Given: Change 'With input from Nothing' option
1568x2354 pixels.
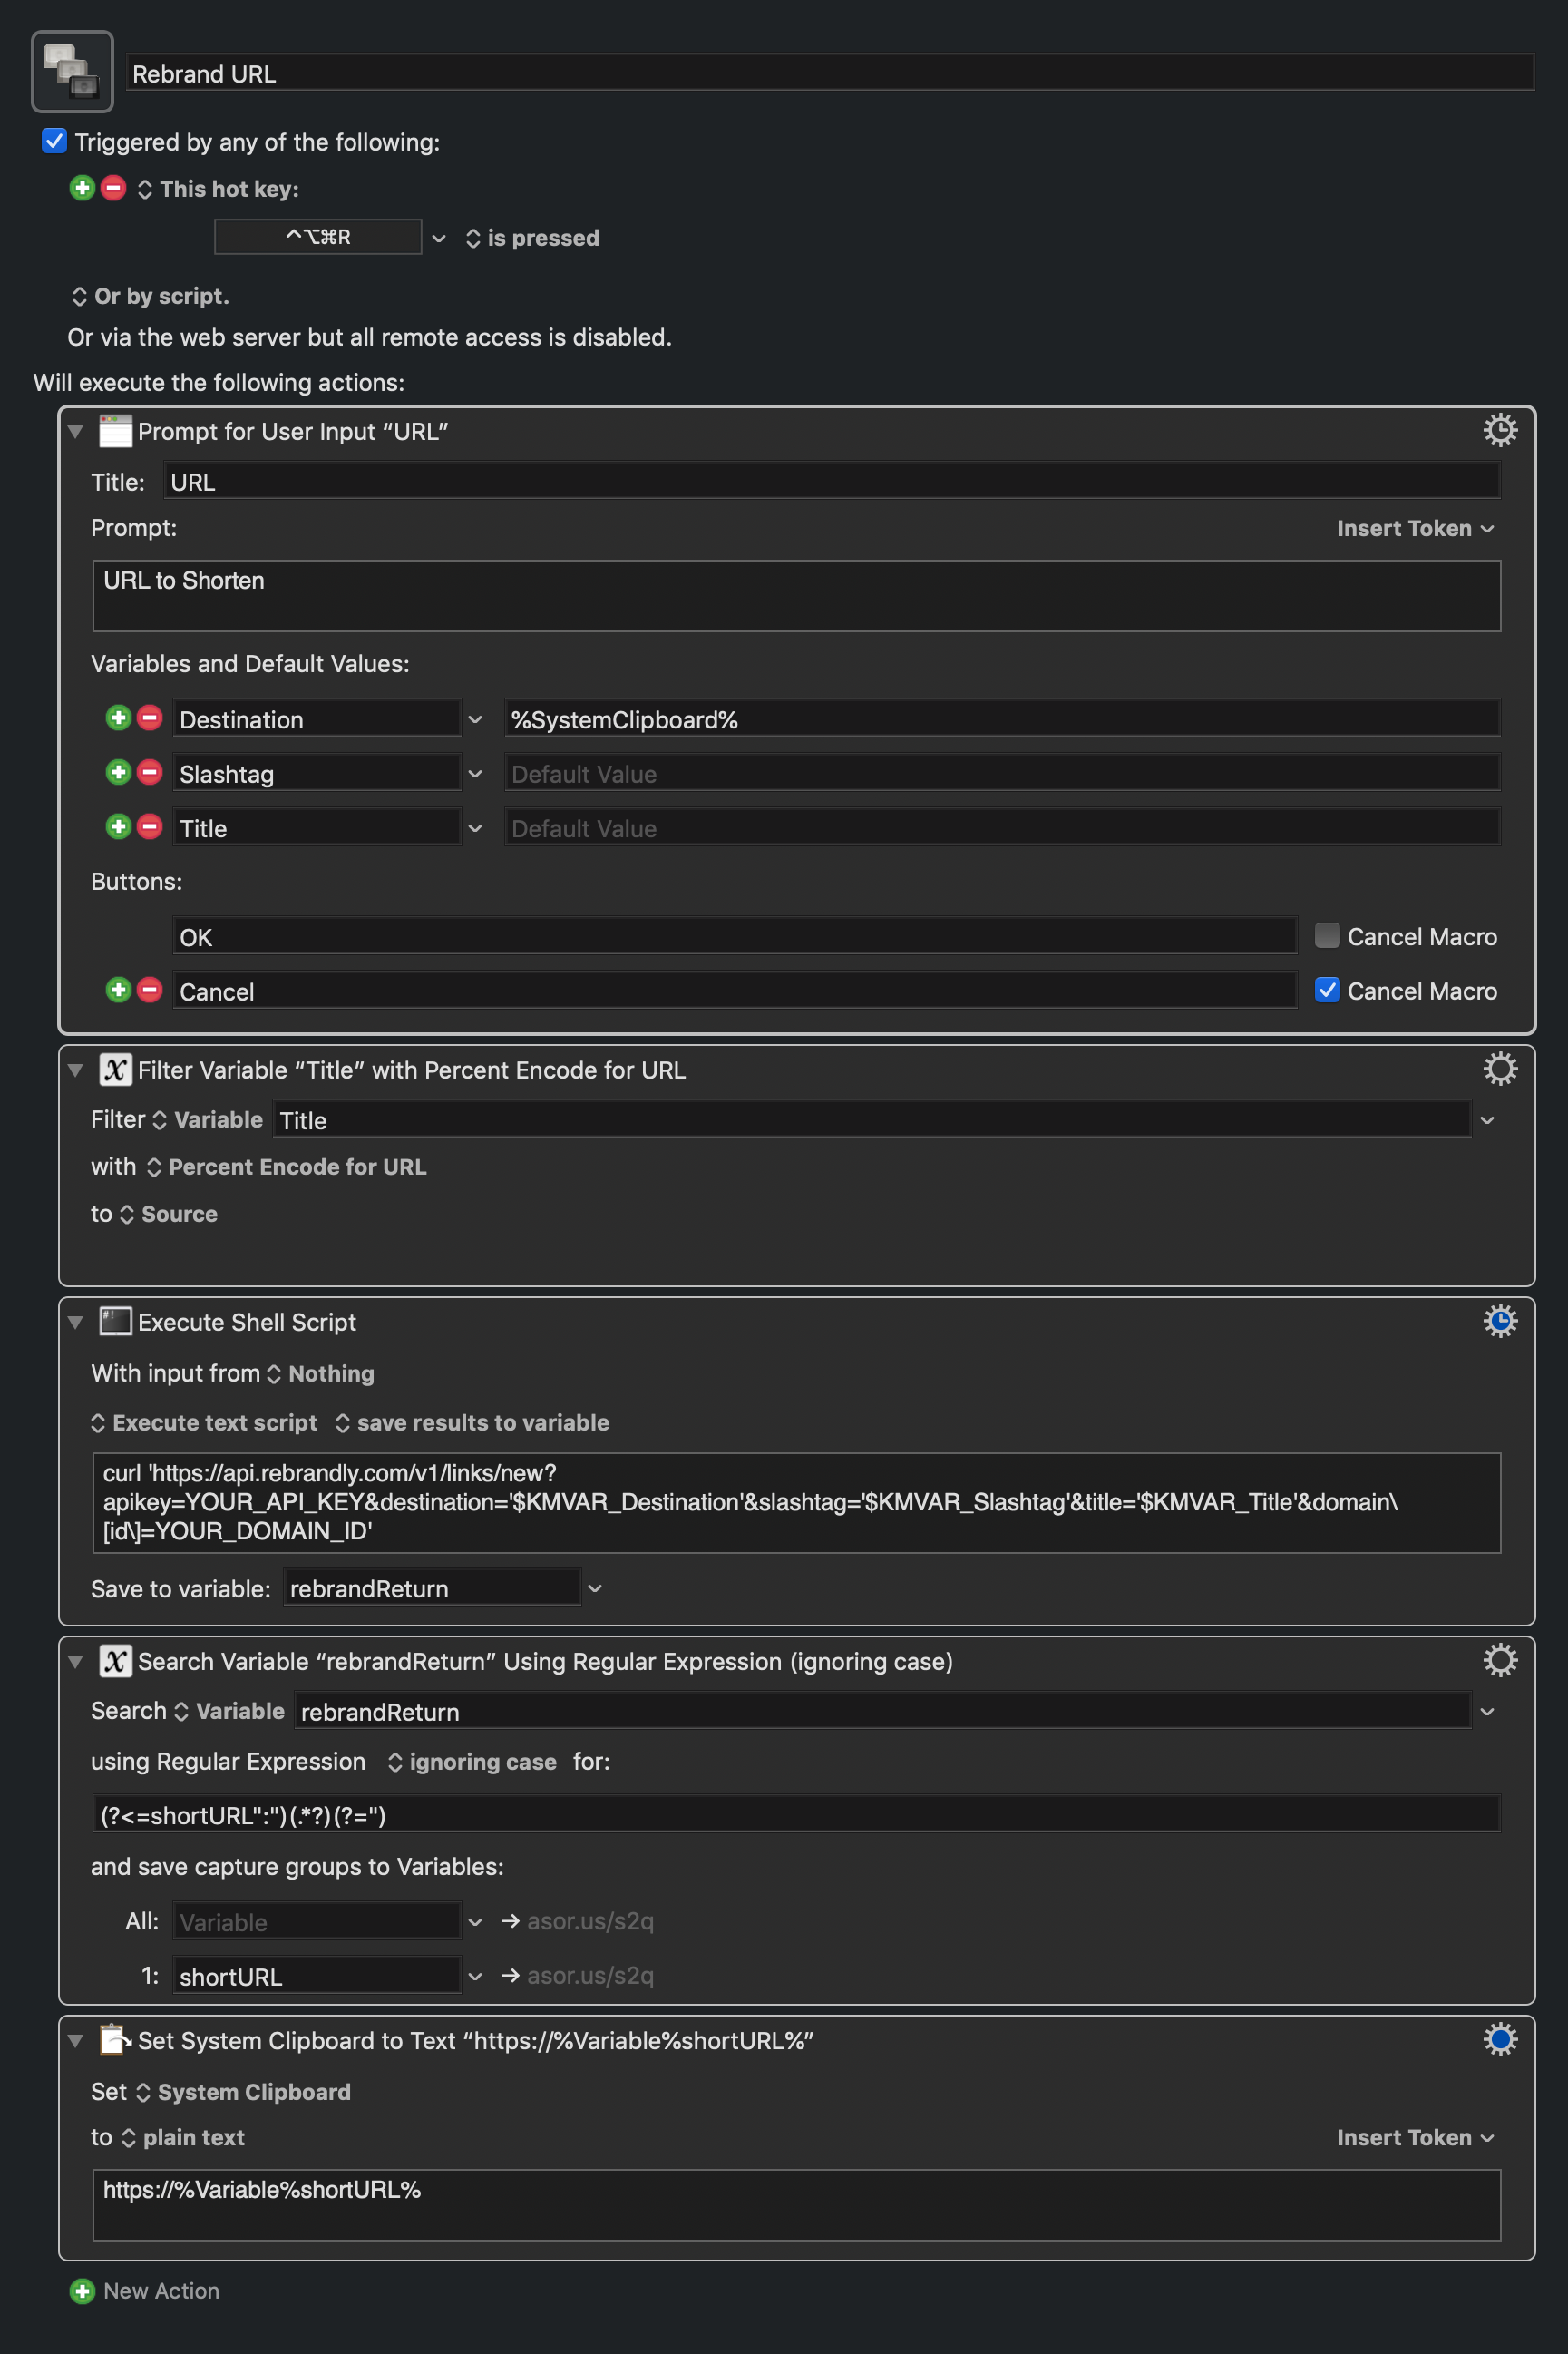Looking at the screenshot, I should click(320, 1373).
